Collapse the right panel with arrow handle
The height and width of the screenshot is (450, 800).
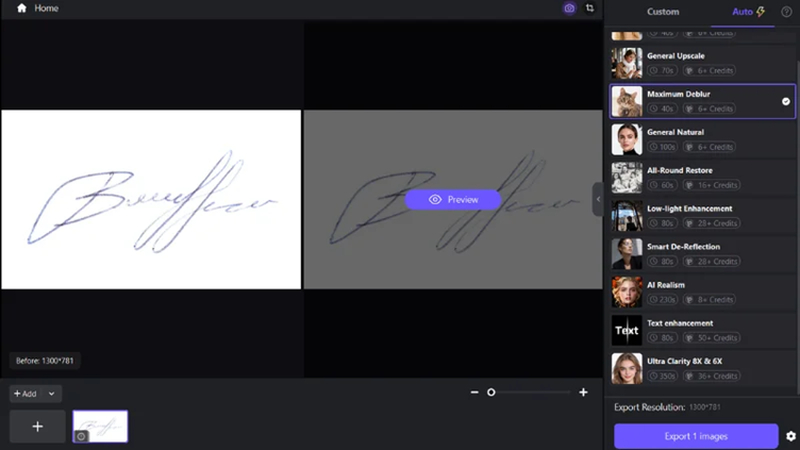click(598, 199)
